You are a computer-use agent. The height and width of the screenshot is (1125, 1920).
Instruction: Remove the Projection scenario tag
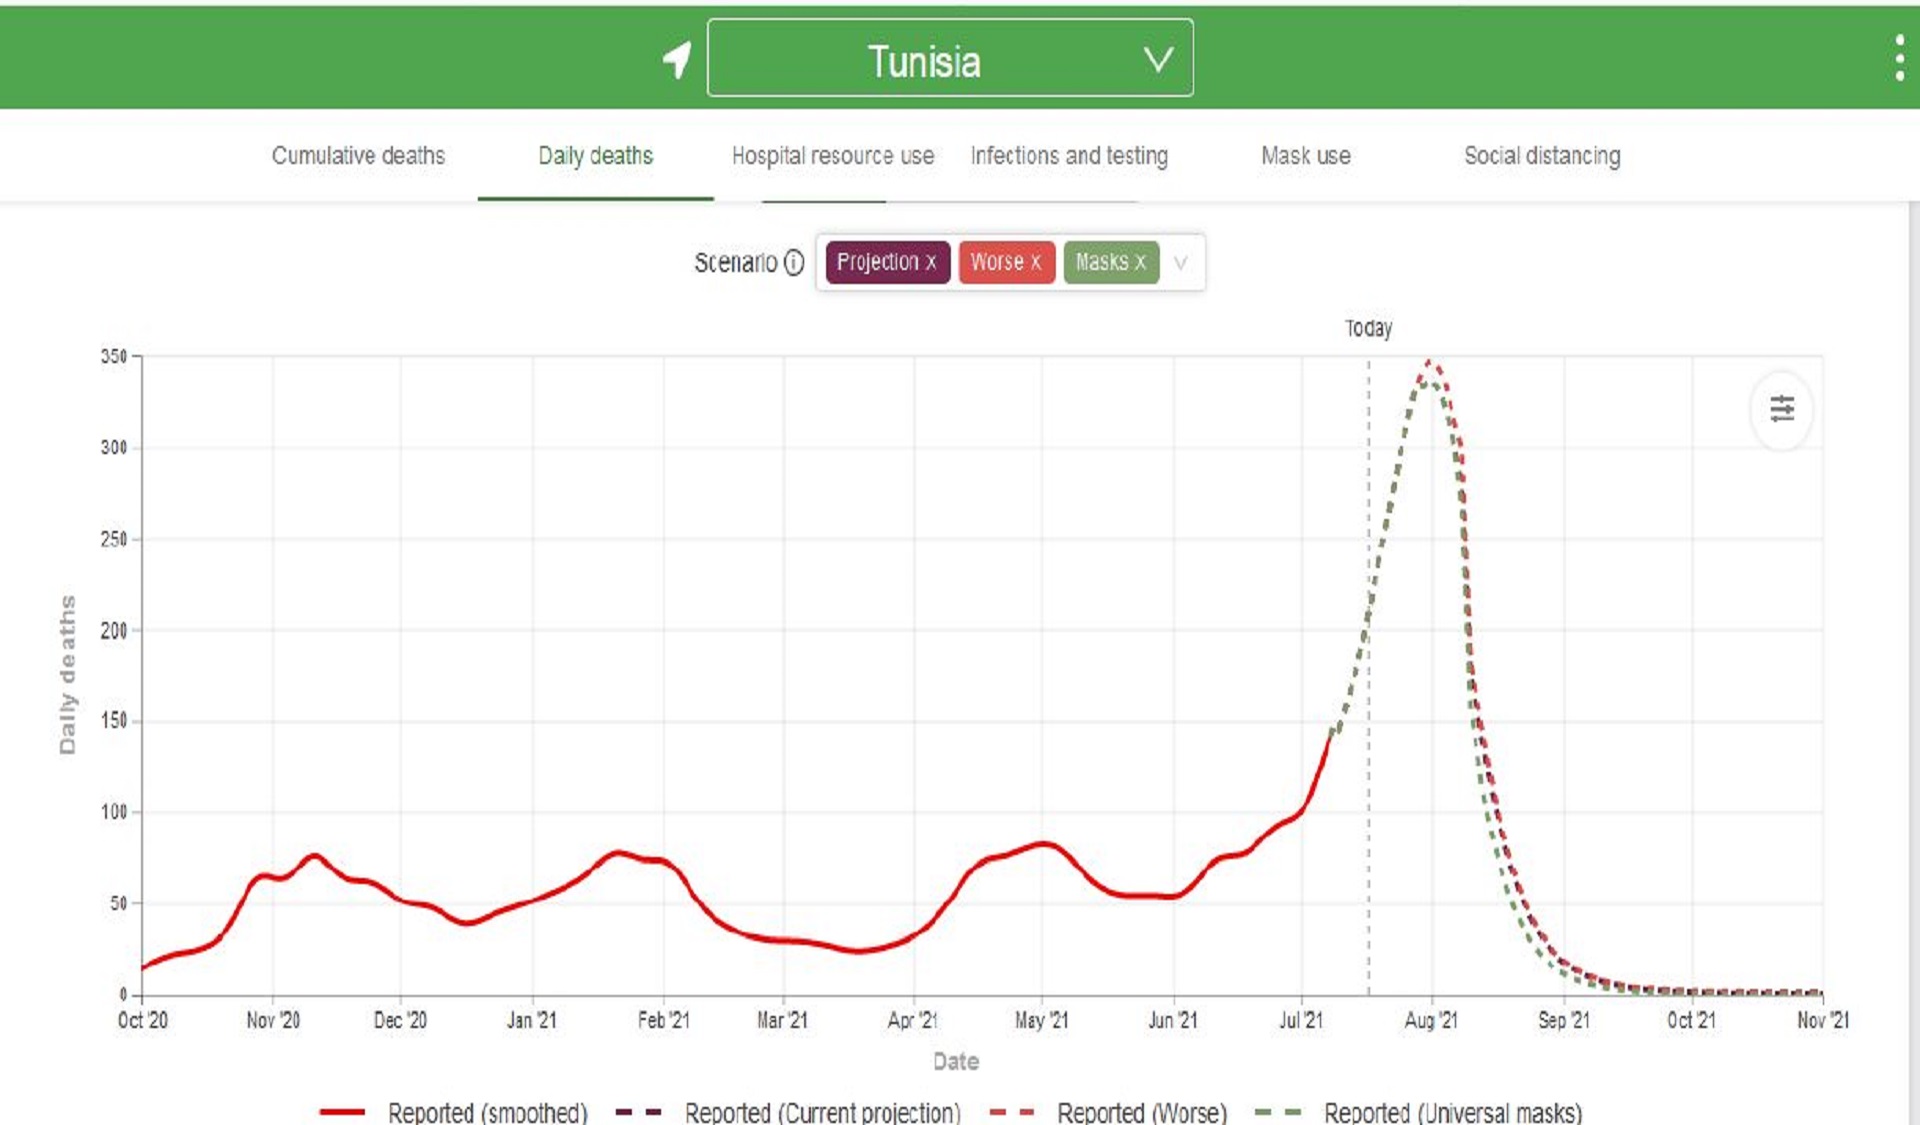[931, 262]
